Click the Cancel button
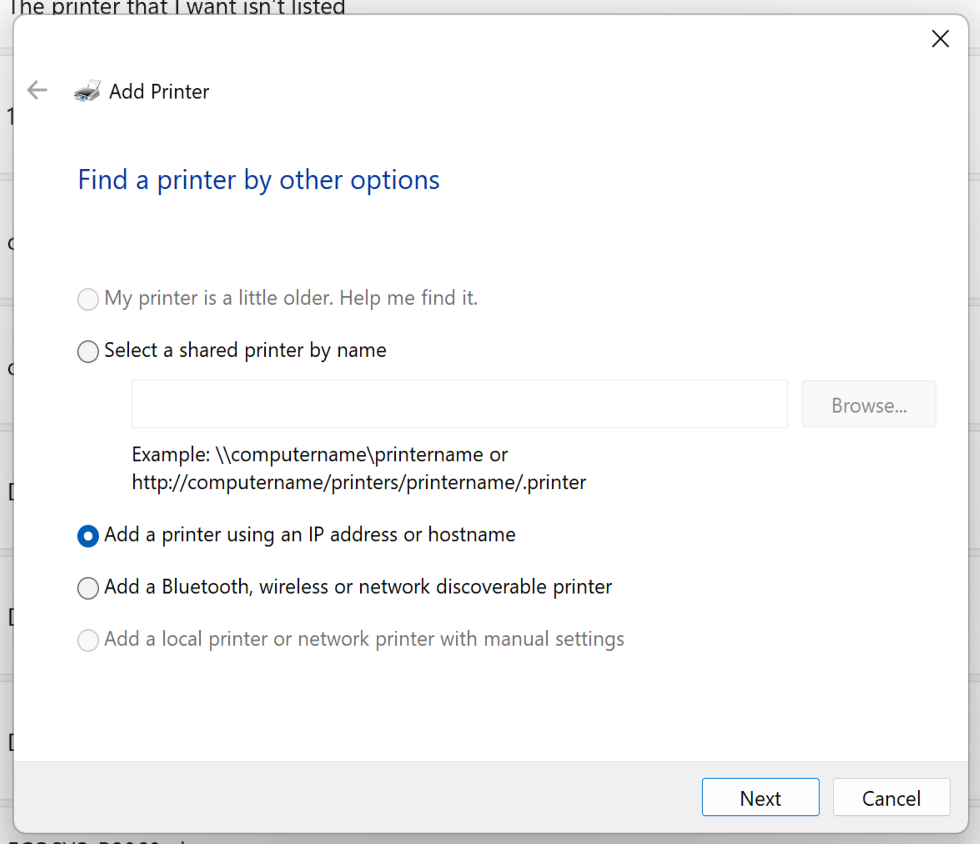This screenshot has height=844, width=980. coord(891,798)
